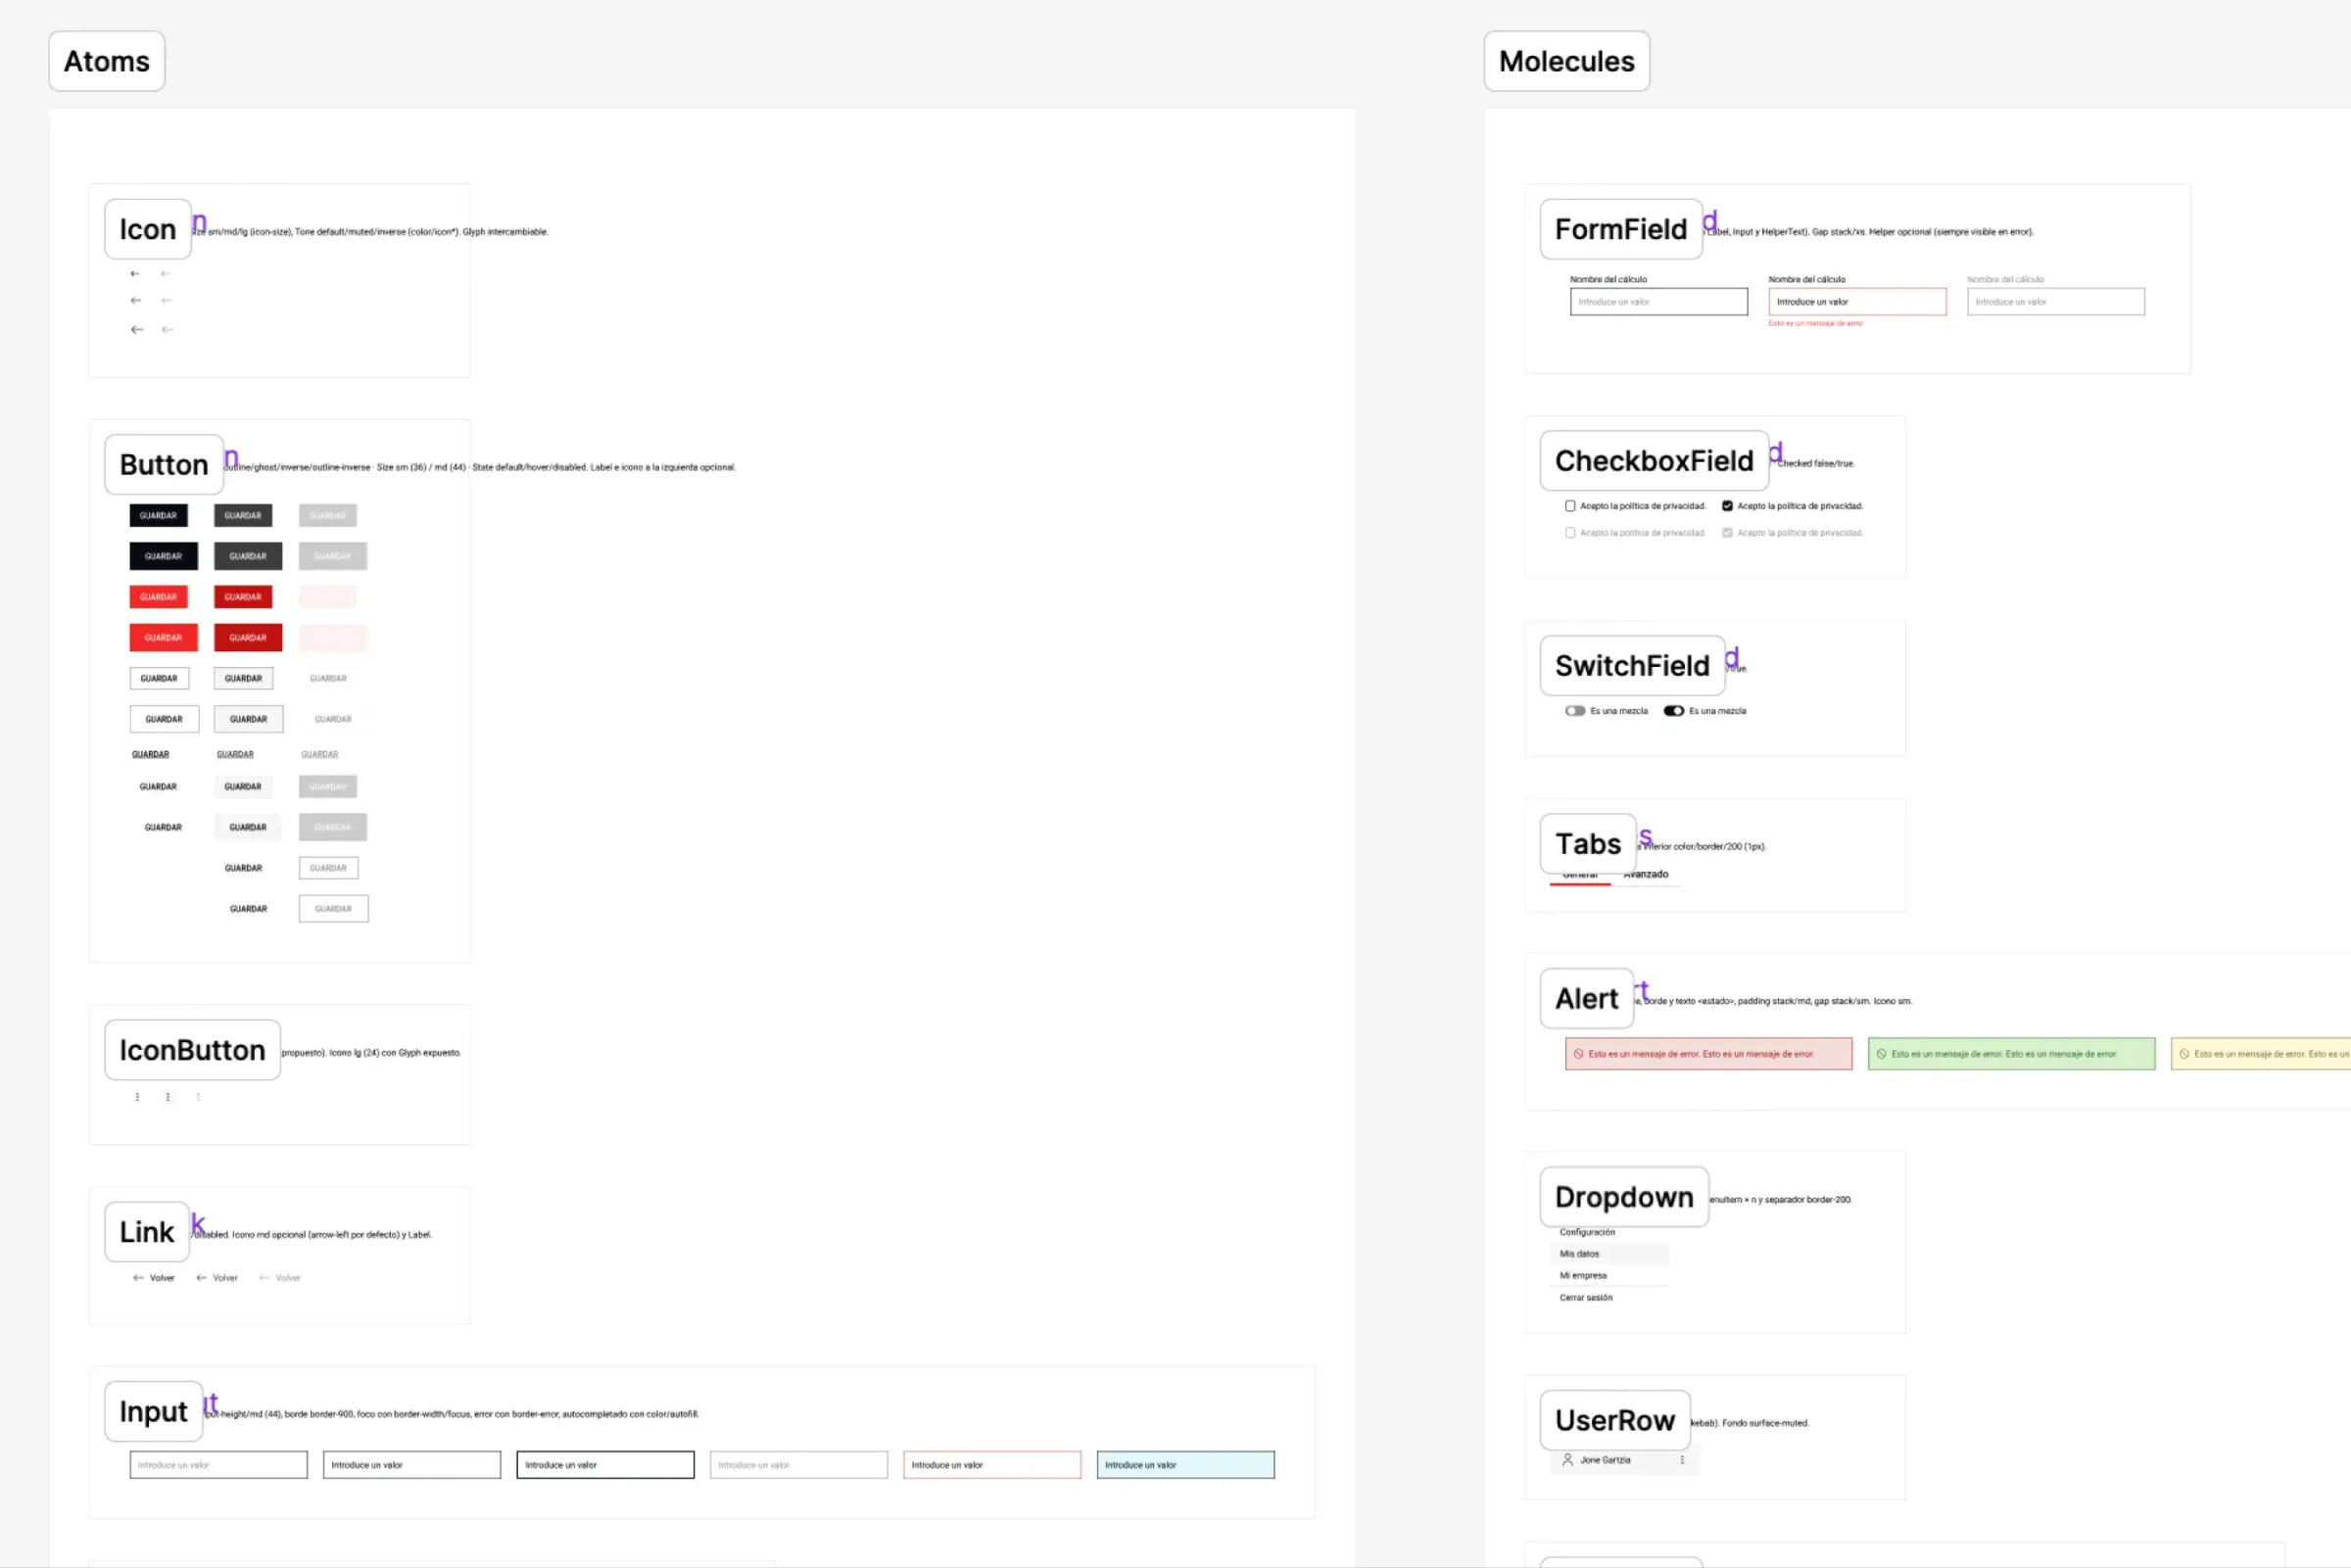
Task: Click the IconButton kebab with gray hover background
Action: [168, 1097]
